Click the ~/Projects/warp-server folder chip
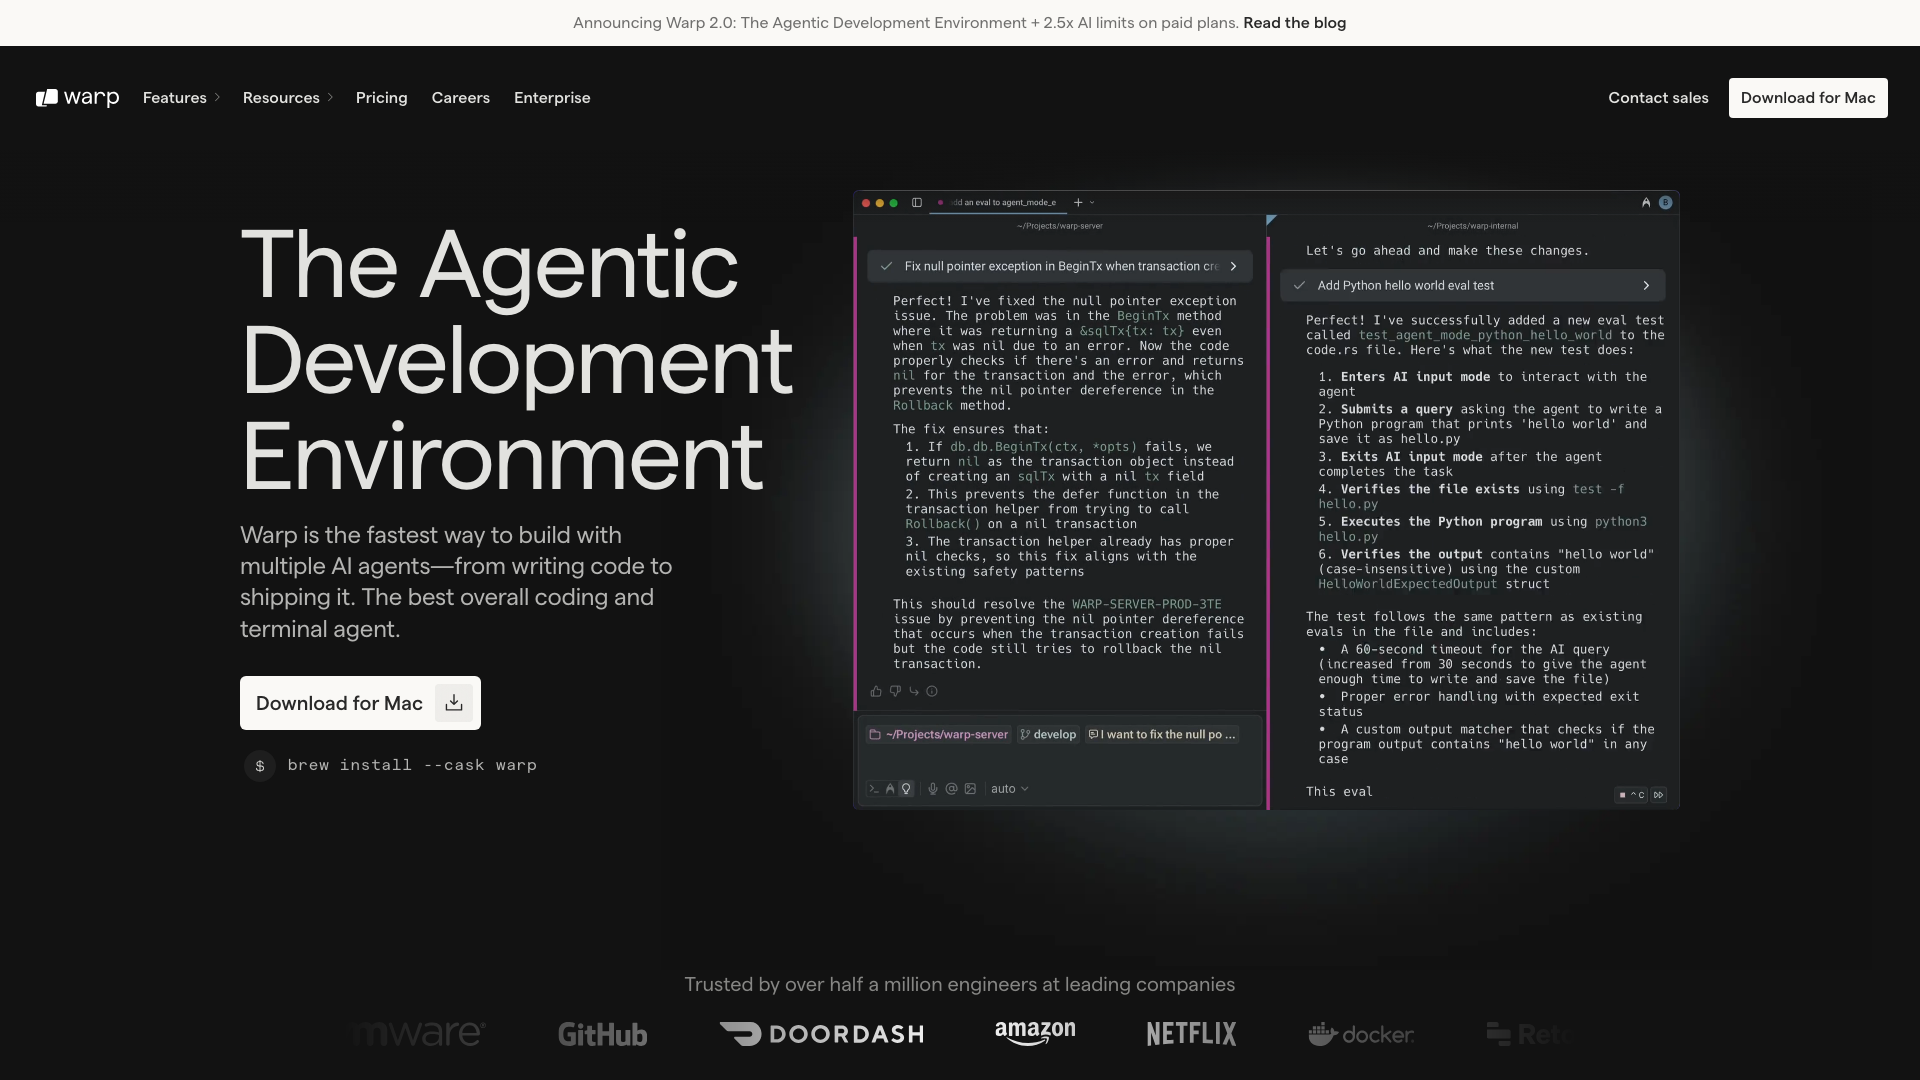The height and width of the screenshot is (1080, 1920). tap(939, 734)
